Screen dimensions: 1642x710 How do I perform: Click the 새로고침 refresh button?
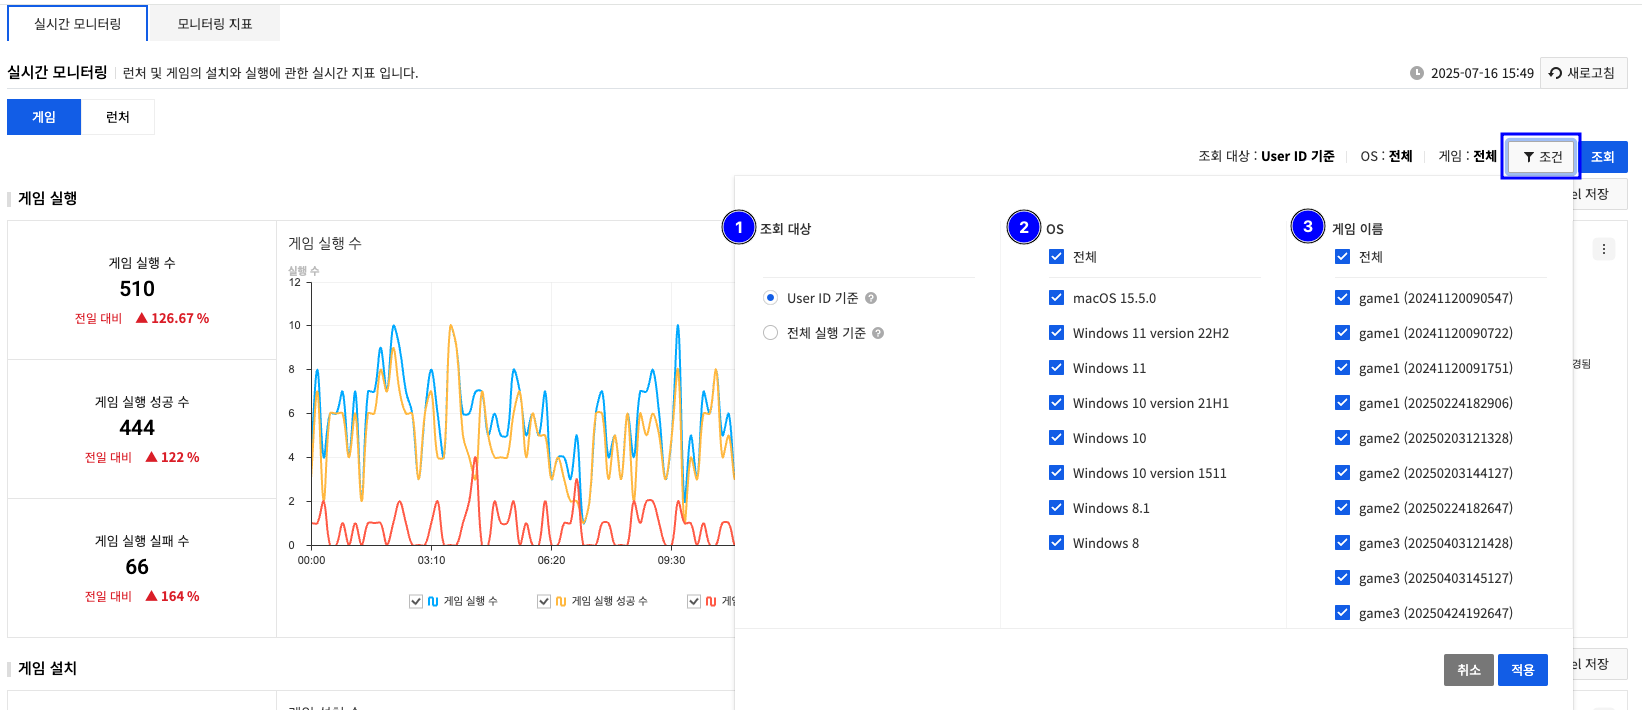tap(1583, 73)
